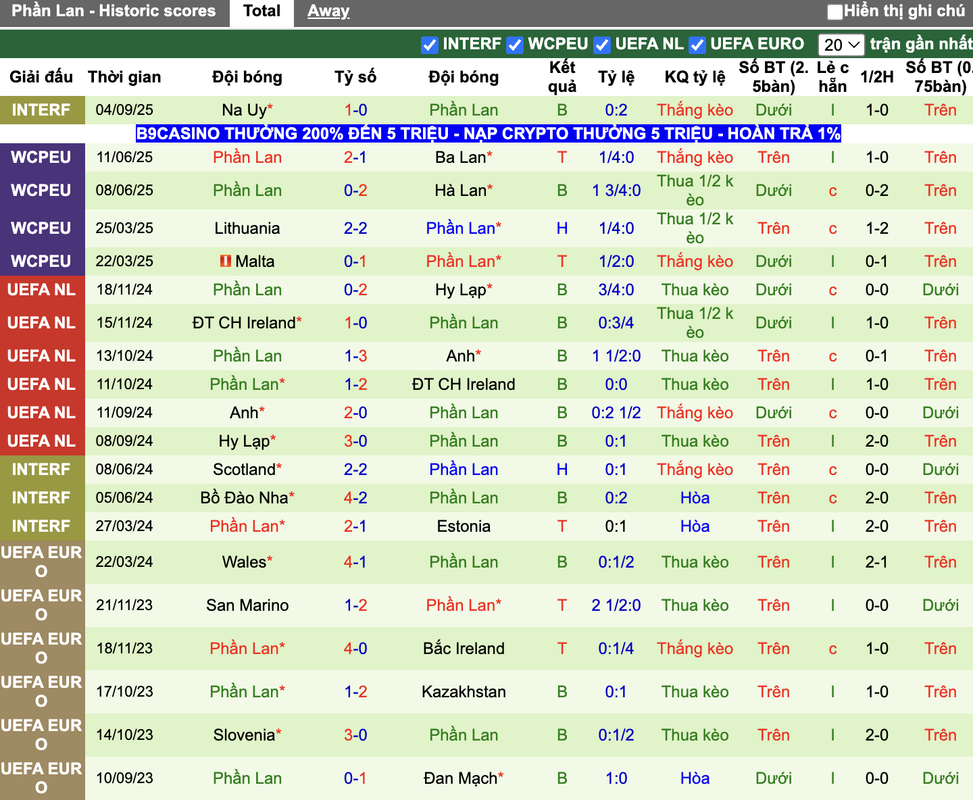Click the 4-0 score against Bắc Ireland
Screen dimensions: 973x800
point(356,649)
